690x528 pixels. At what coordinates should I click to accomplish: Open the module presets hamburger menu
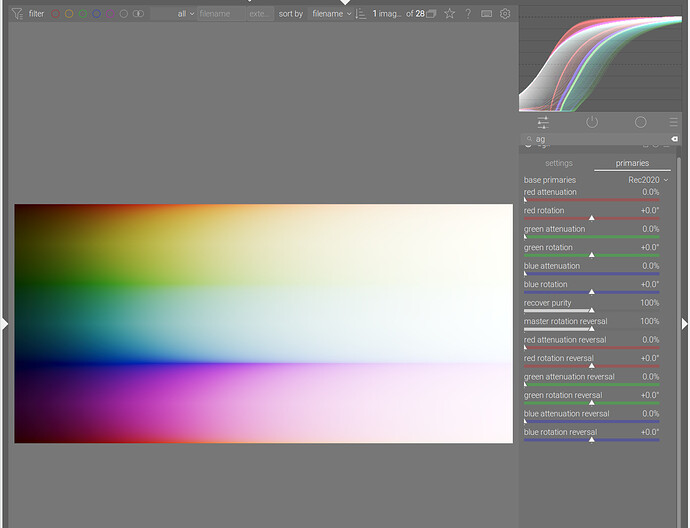[x=673, y=122]
